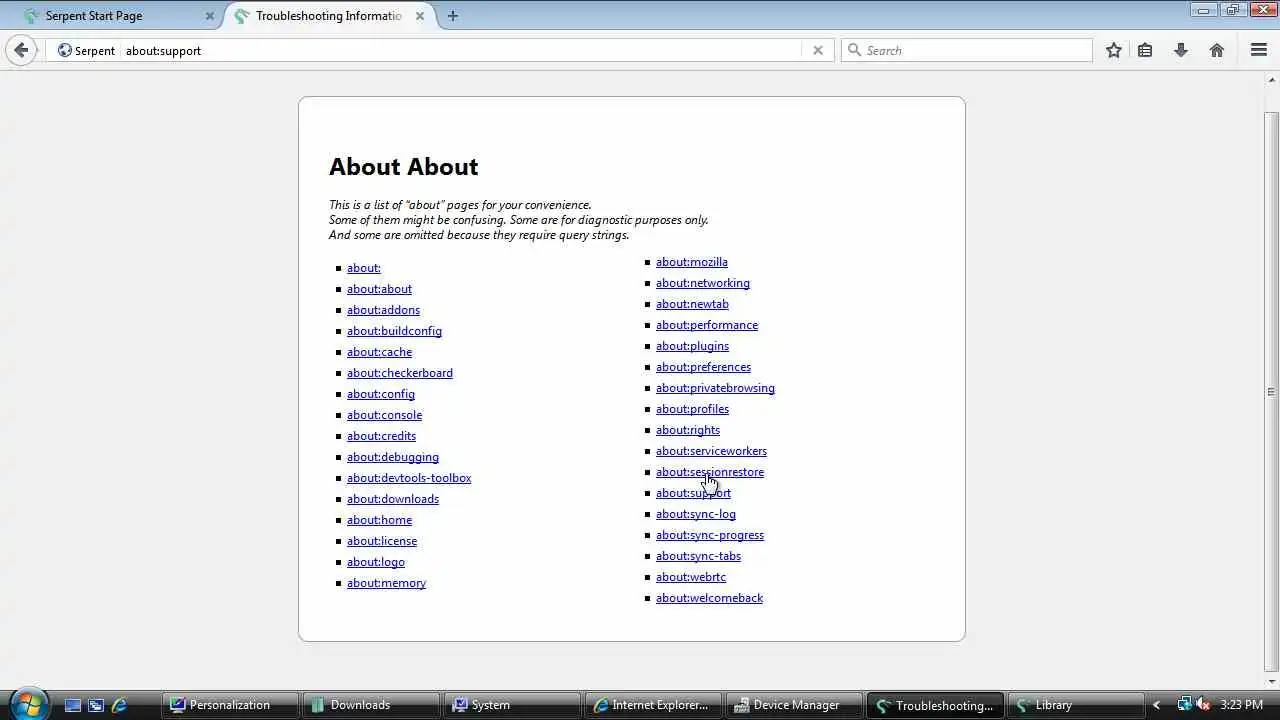Image resolution: width=1280 pixels, height=720 pixels.
Task: Open the about:networking link
Action: coord(703,283)
